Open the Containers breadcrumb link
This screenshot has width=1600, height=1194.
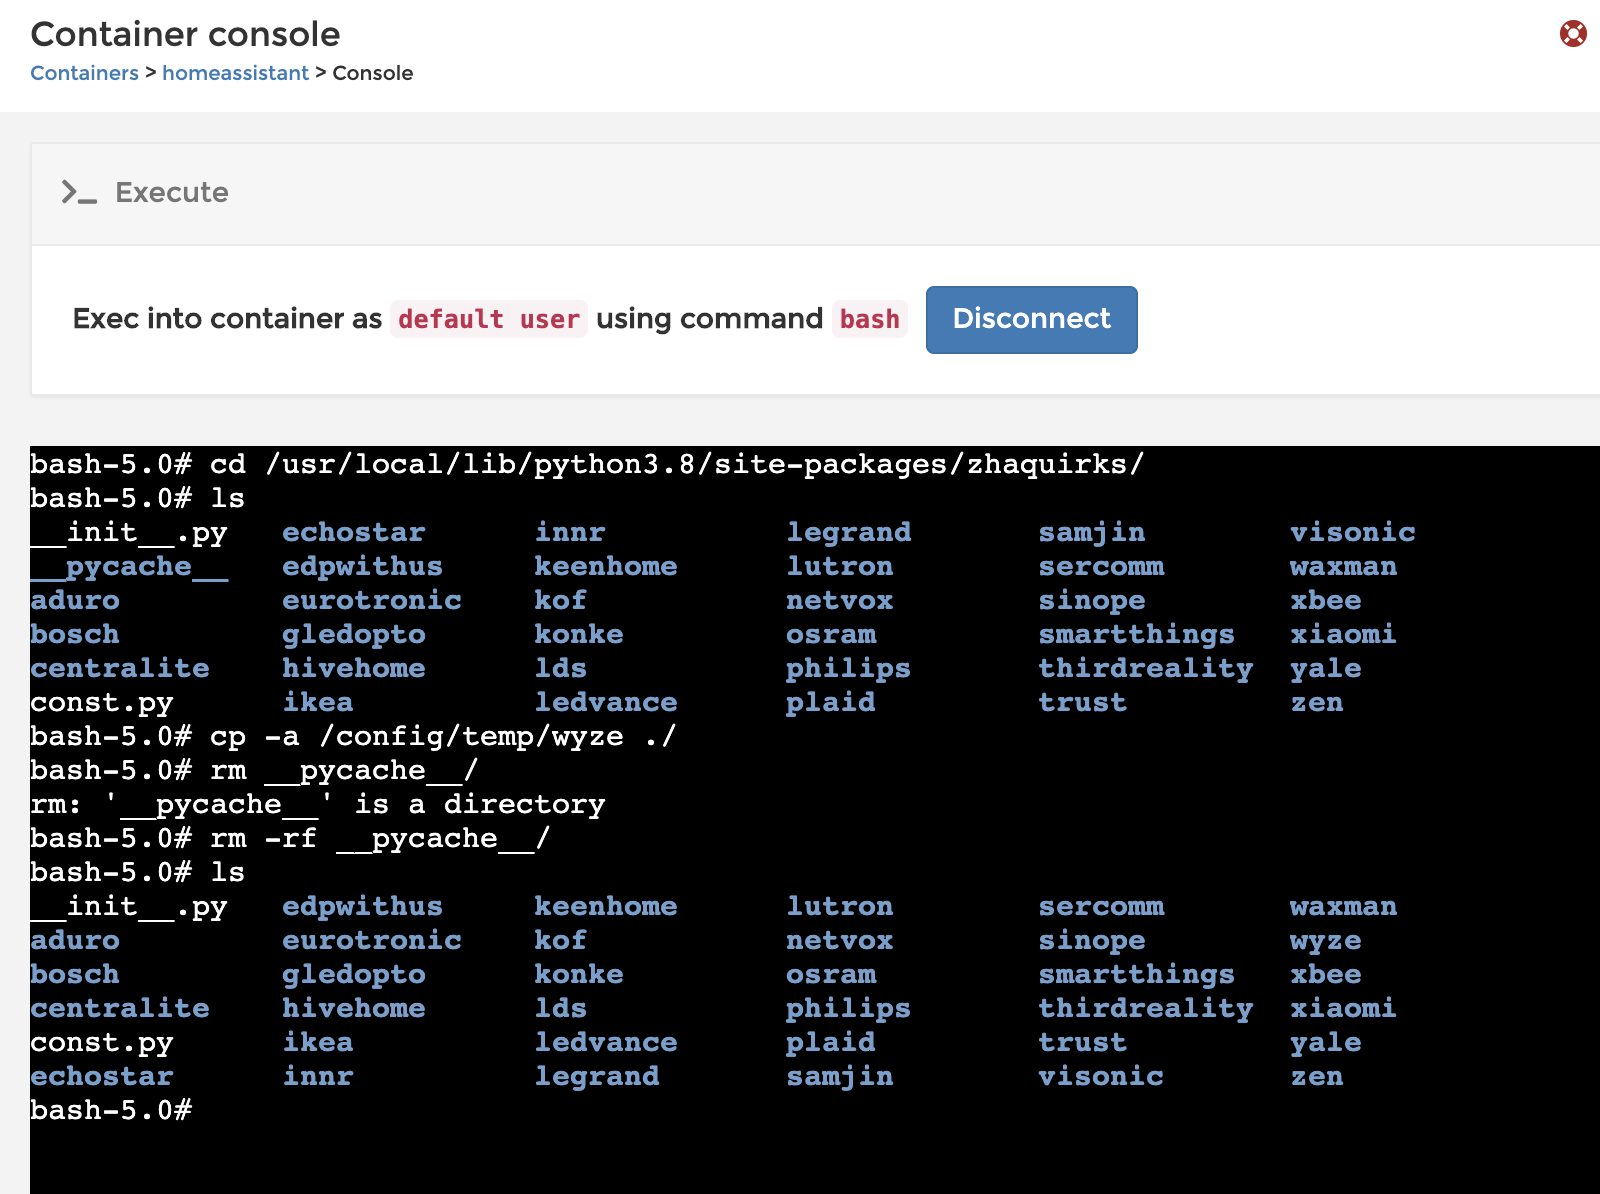(84, 72)
